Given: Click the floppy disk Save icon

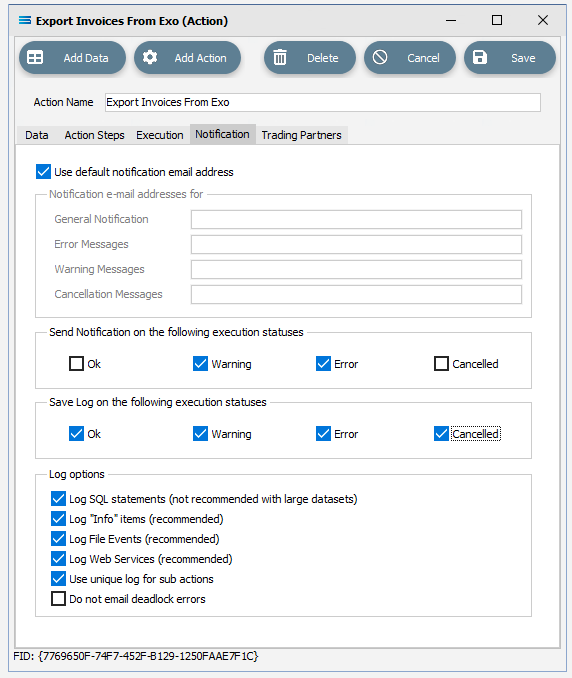Looking at the screenshot, I should [480, 57].
